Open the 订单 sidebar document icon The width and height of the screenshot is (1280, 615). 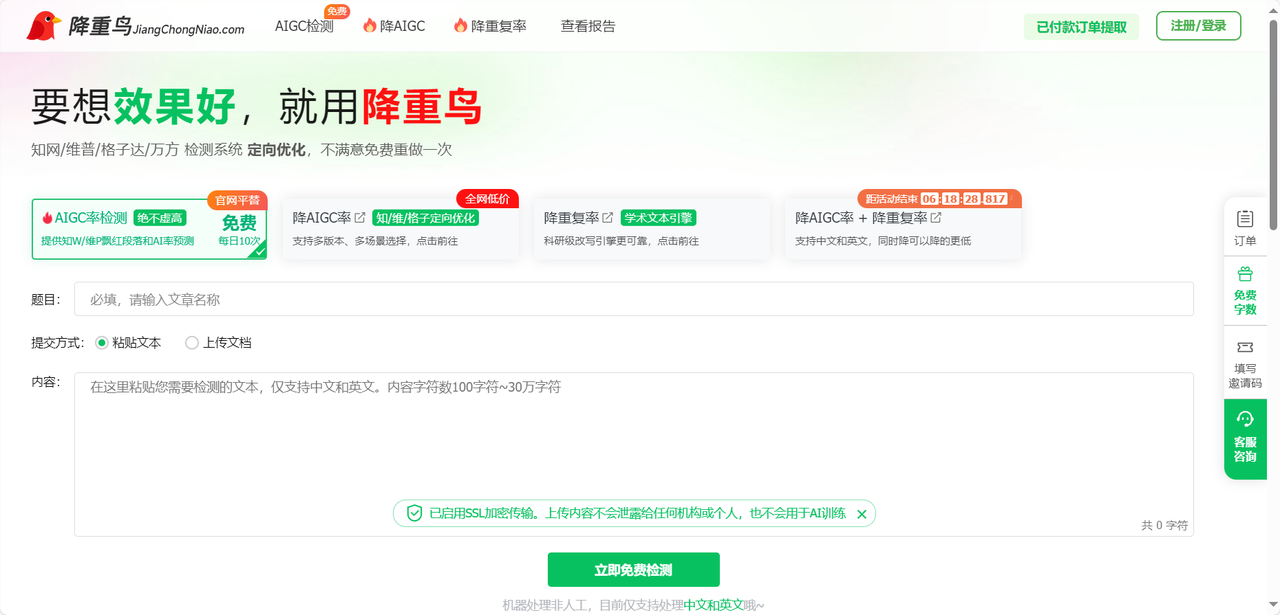click(1245, 218)
